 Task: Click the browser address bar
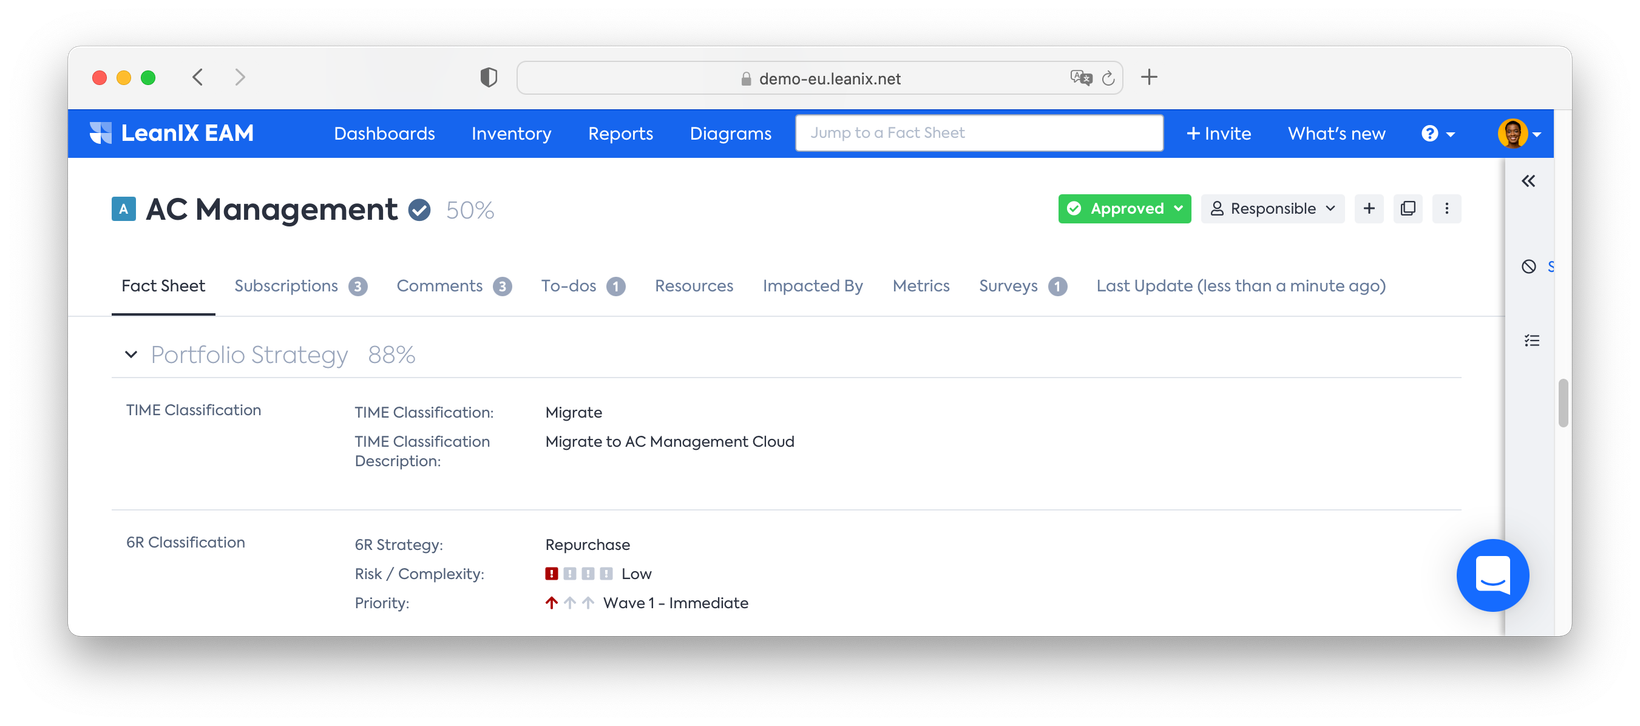pos(820,78)
